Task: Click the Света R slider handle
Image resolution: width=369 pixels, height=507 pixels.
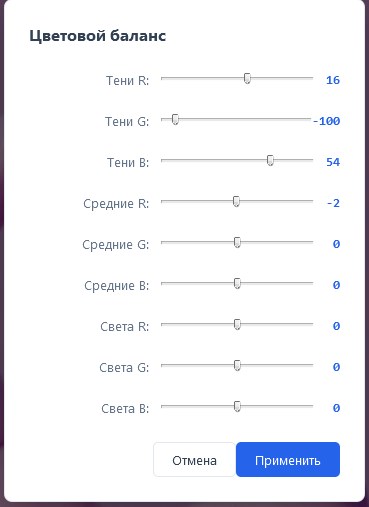Action: click(x=237, y=324)
